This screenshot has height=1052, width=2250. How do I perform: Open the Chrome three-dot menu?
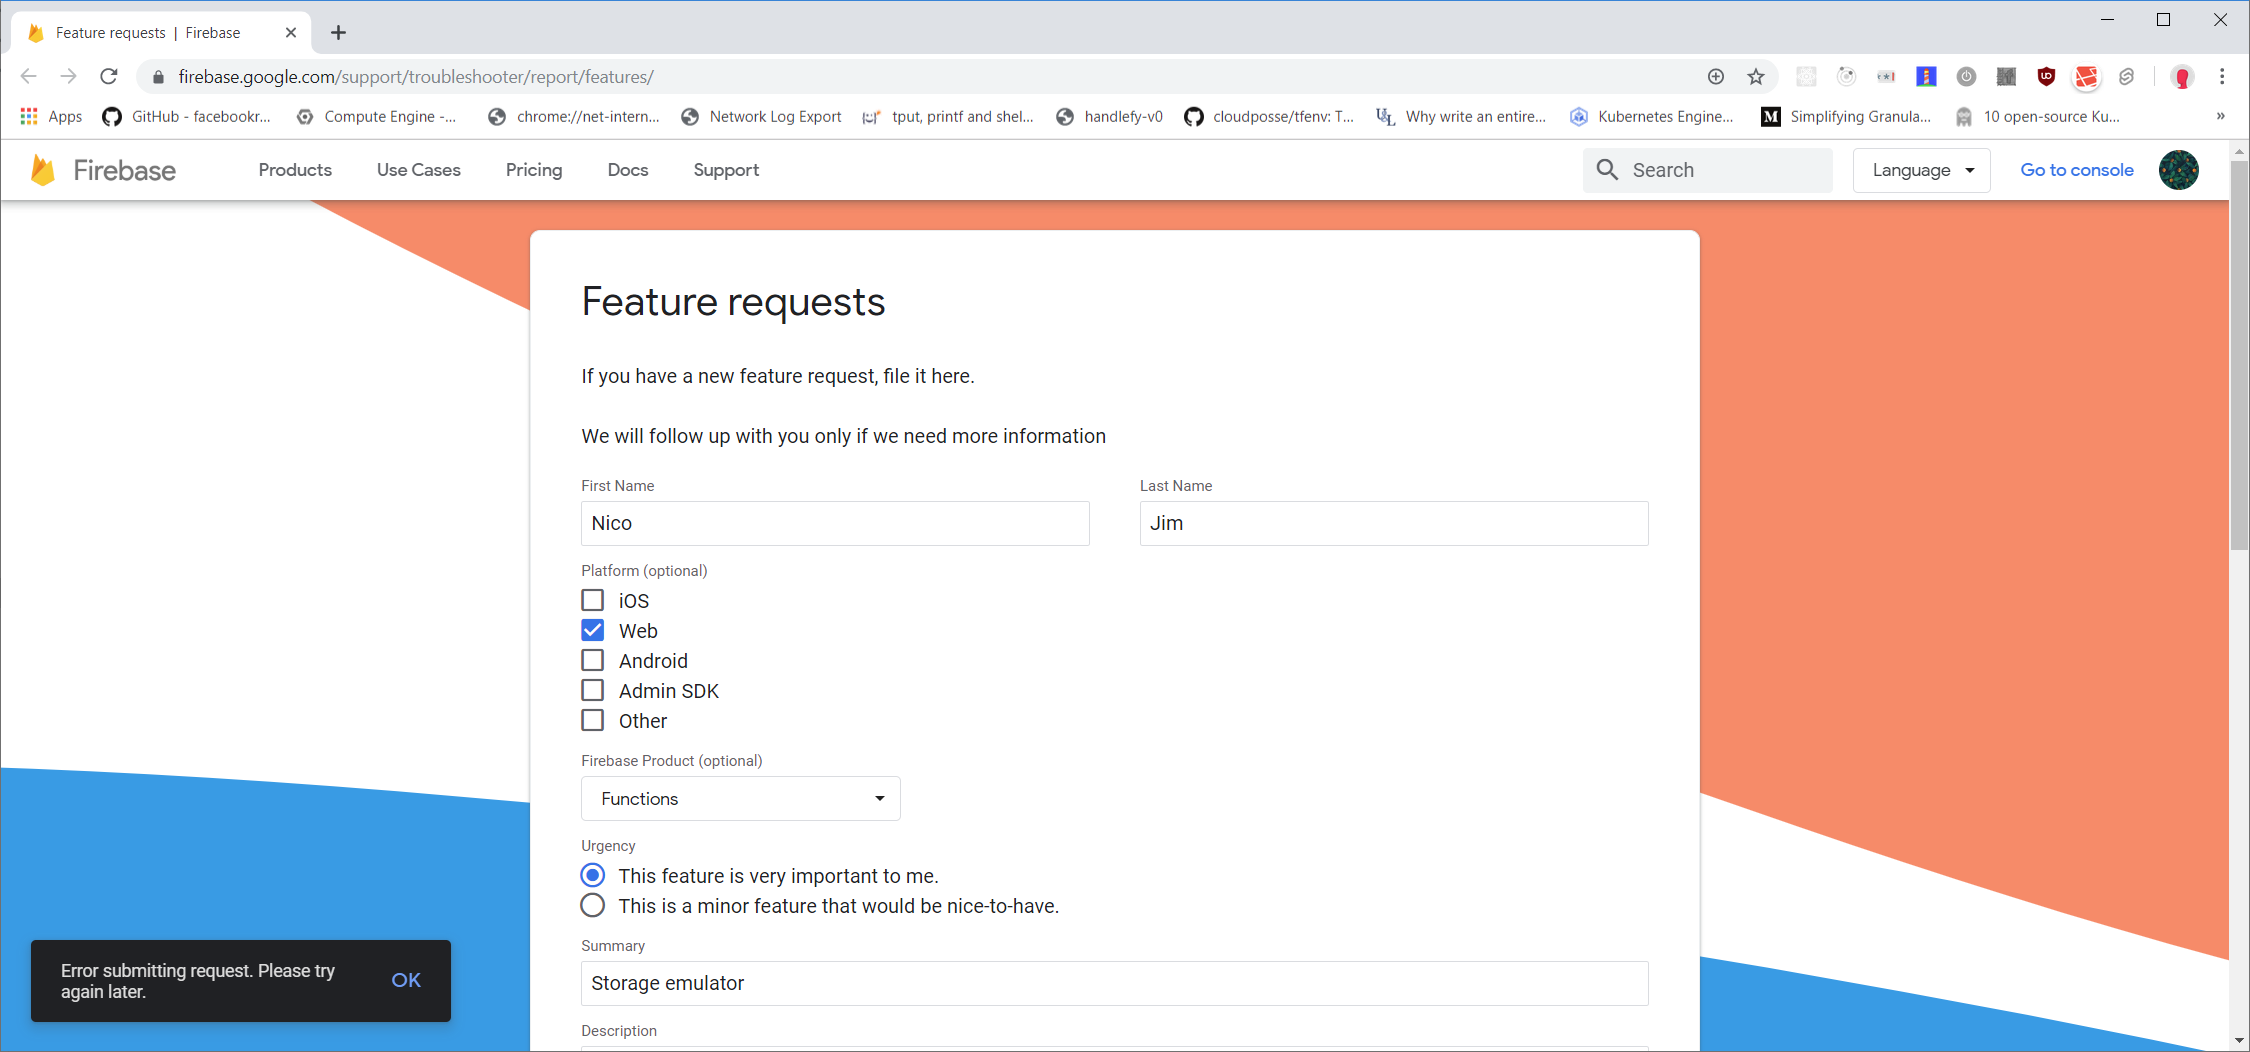pyautogui.click(x=2222, y=77)
